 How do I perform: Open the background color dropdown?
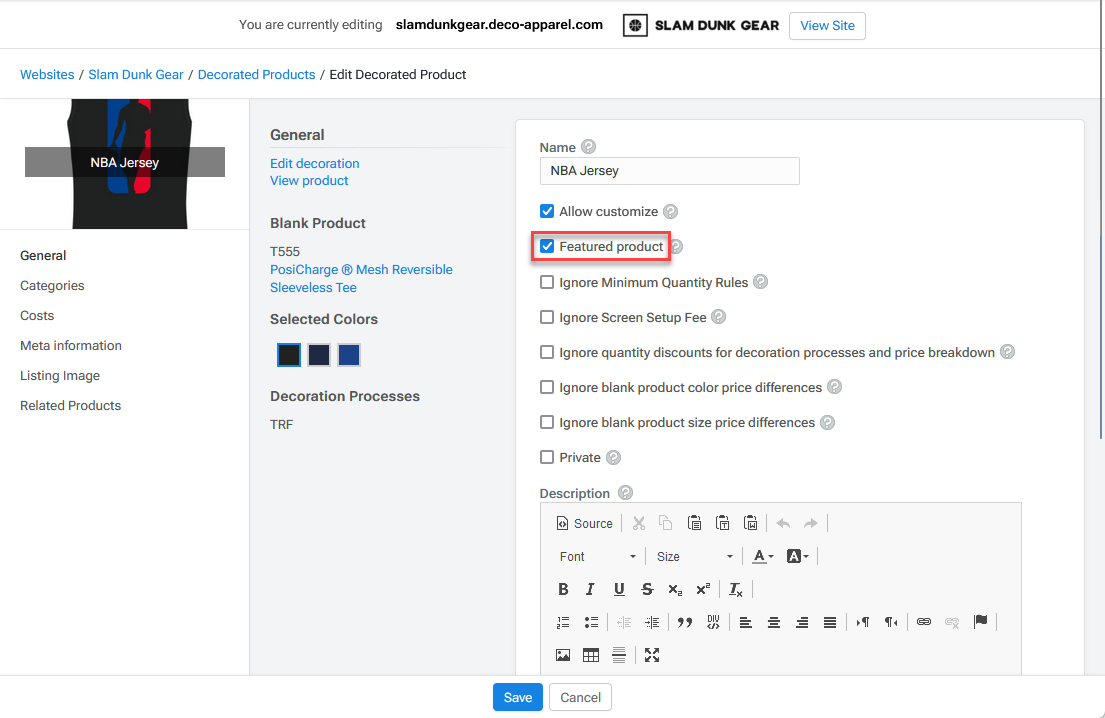click(x=798, y=557)
